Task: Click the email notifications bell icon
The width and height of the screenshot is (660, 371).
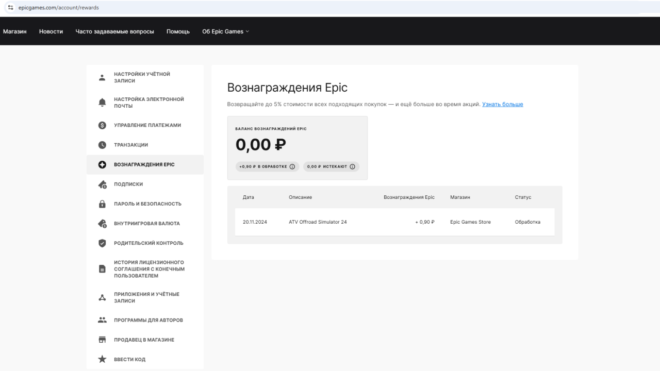Action: pos(102,102)
